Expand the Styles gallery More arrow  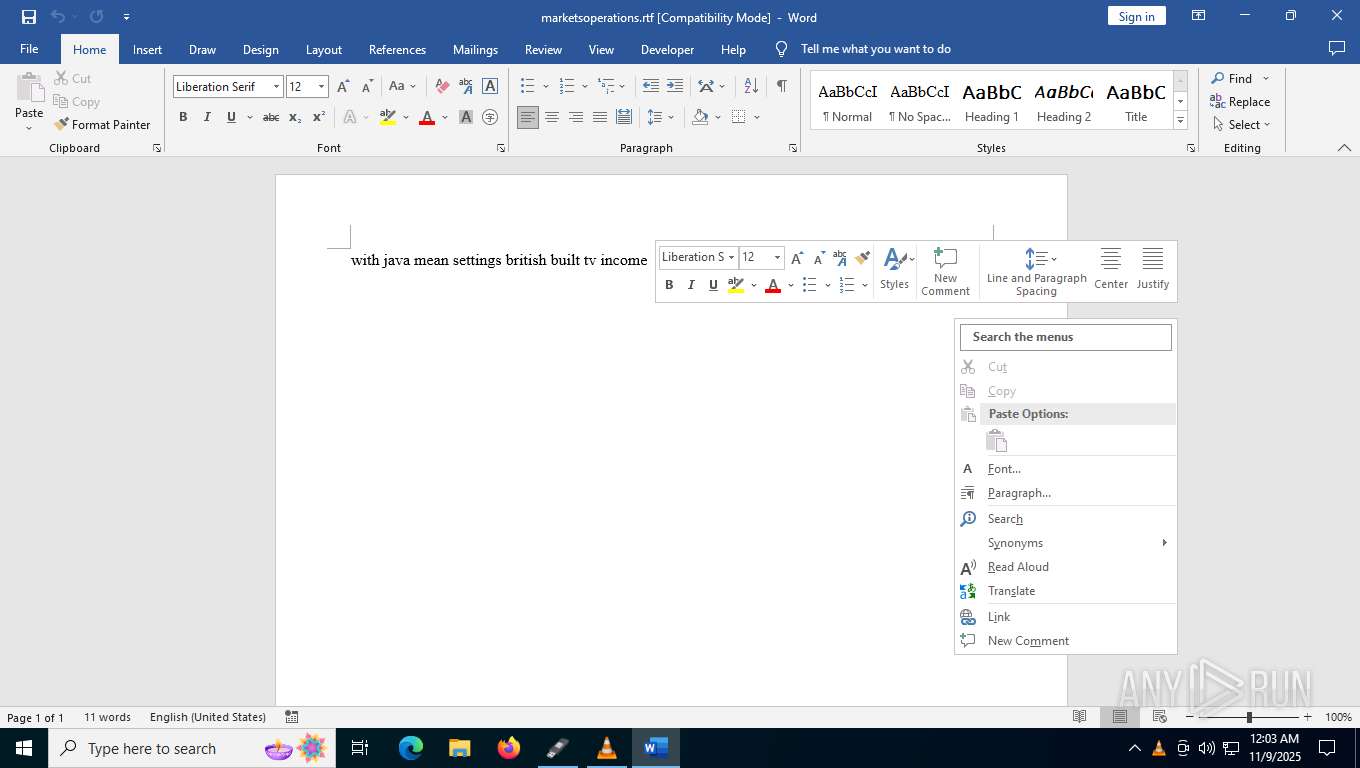(x=1180, y=120)
